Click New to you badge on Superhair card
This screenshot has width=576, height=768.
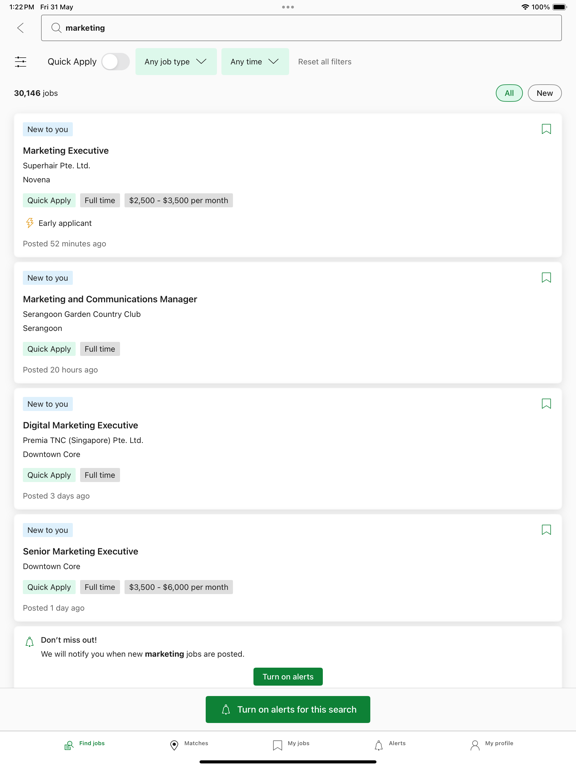coord(48,129)
